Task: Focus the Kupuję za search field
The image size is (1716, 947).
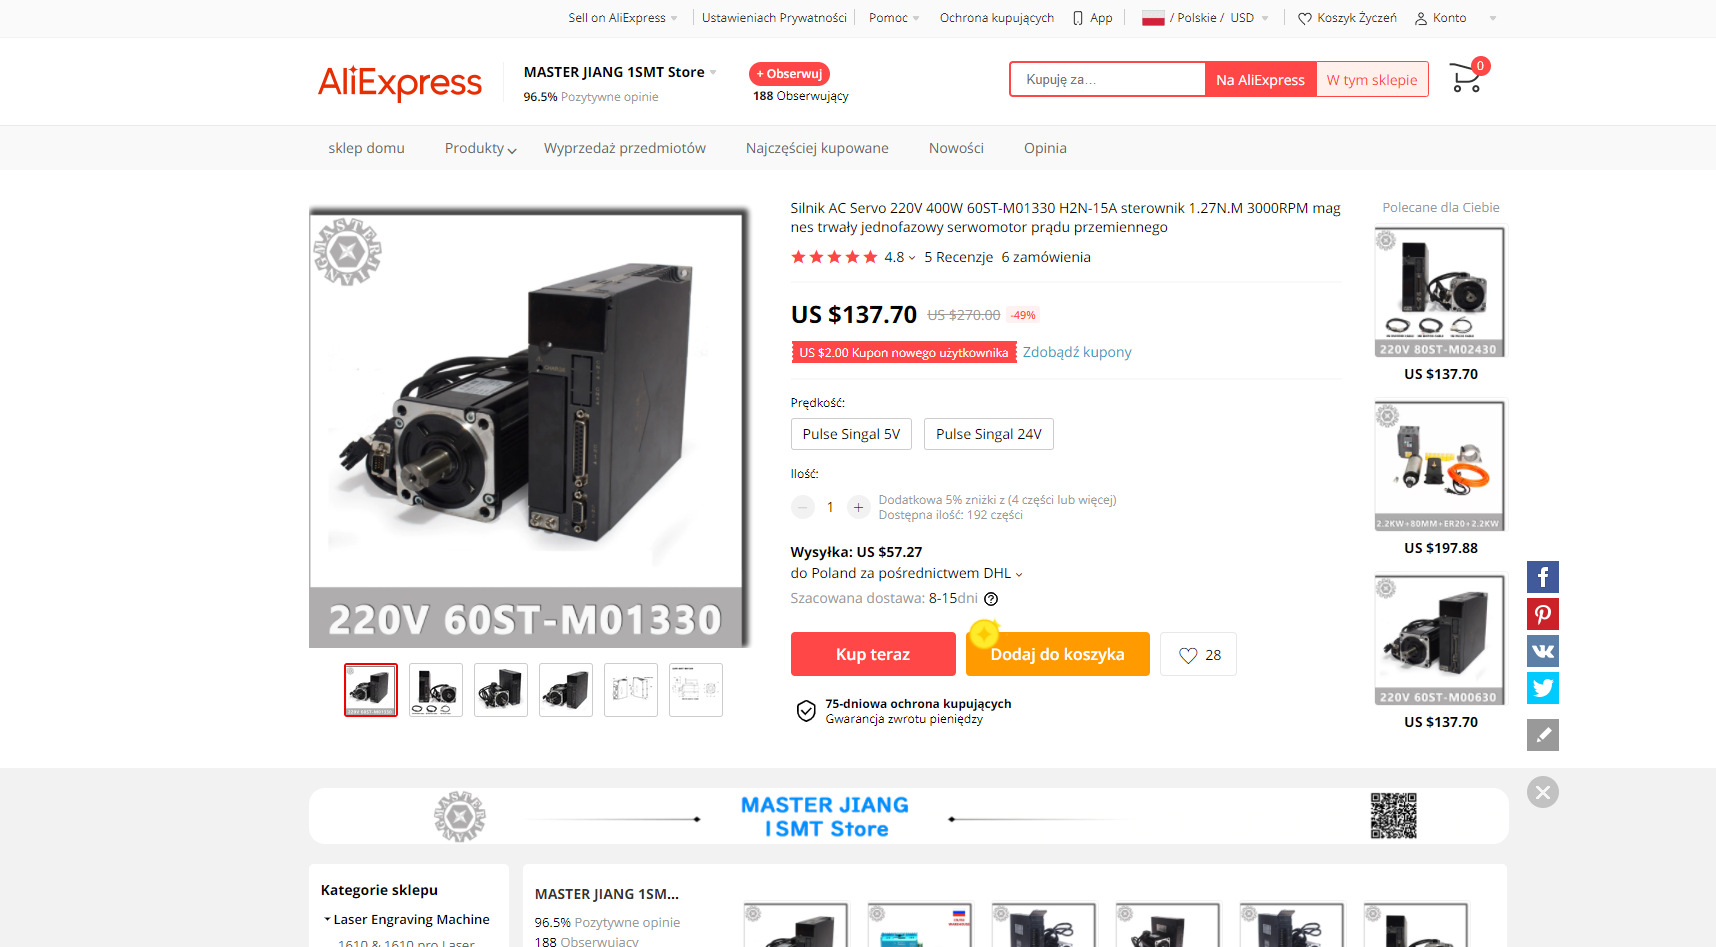Action: click(1108, 79)
